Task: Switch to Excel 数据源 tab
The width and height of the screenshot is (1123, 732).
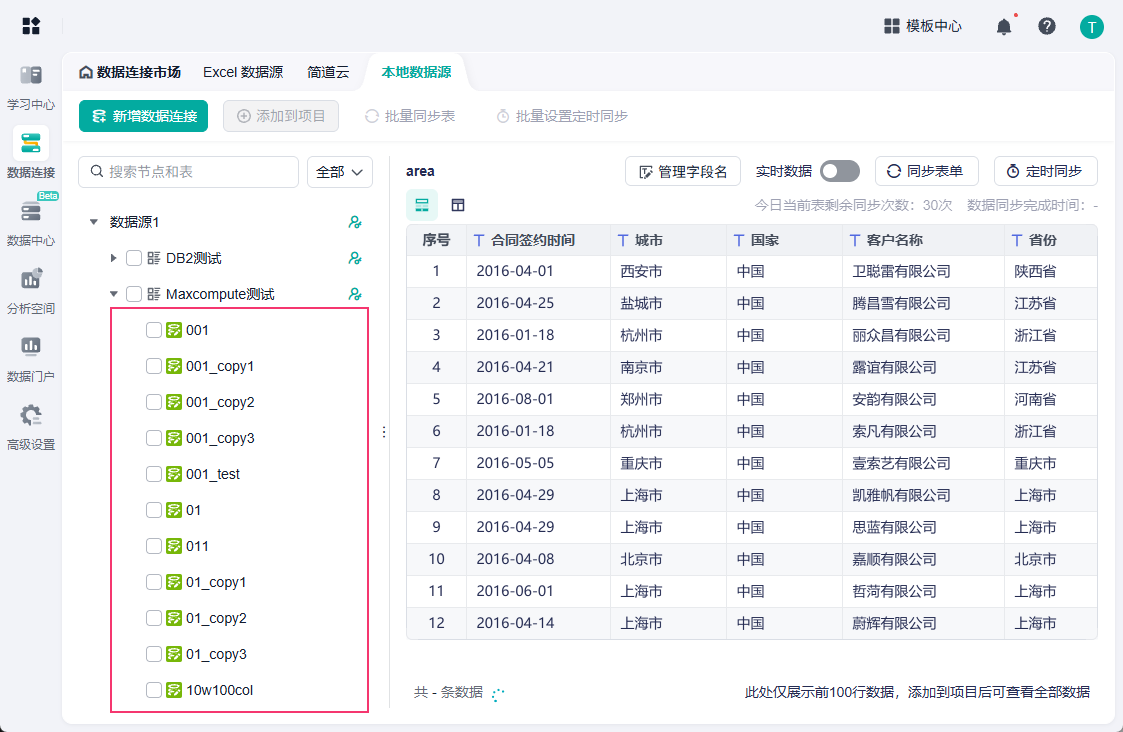Action: (243, 72)
